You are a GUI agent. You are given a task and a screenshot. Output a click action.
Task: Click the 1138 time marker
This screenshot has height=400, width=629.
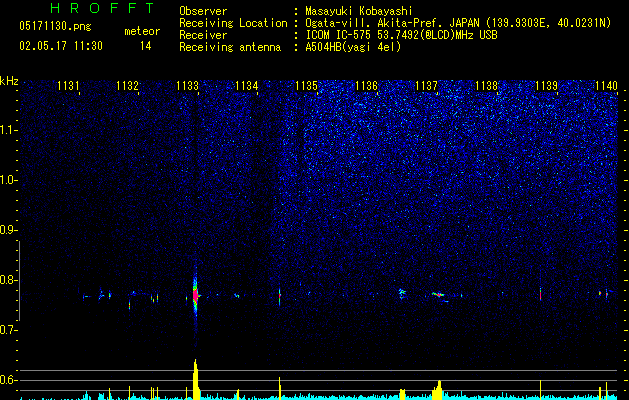coord(486,86)
